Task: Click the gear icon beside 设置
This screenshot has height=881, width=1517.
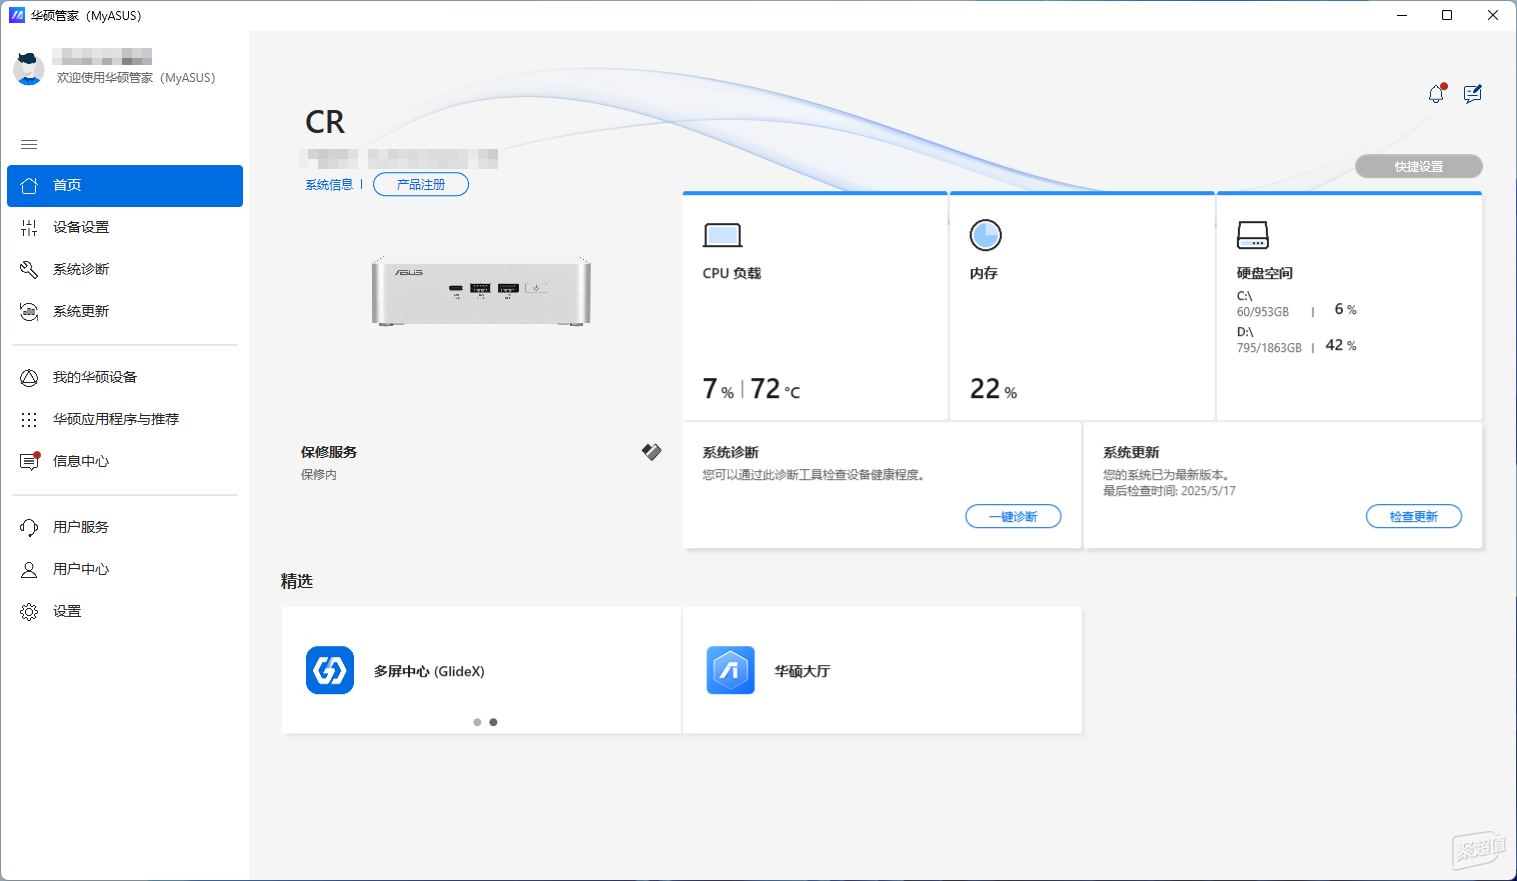Action: (29, 611)
